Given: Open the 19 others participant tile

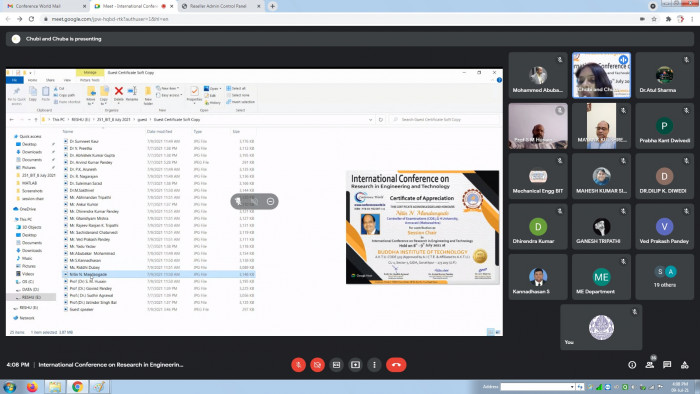Looking at the screenshot, I should pyautogui.click(x=664, y=277).
